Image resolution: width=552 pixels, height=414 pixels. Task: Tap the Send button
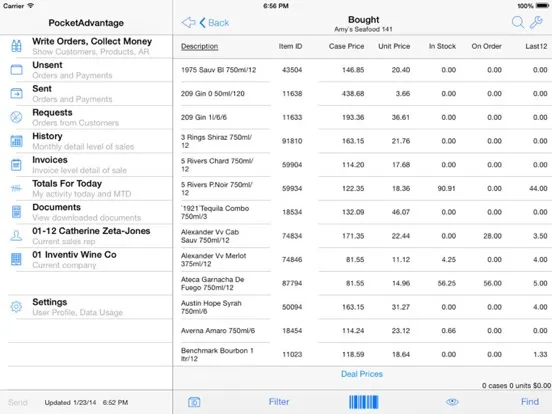pos(18,402)
